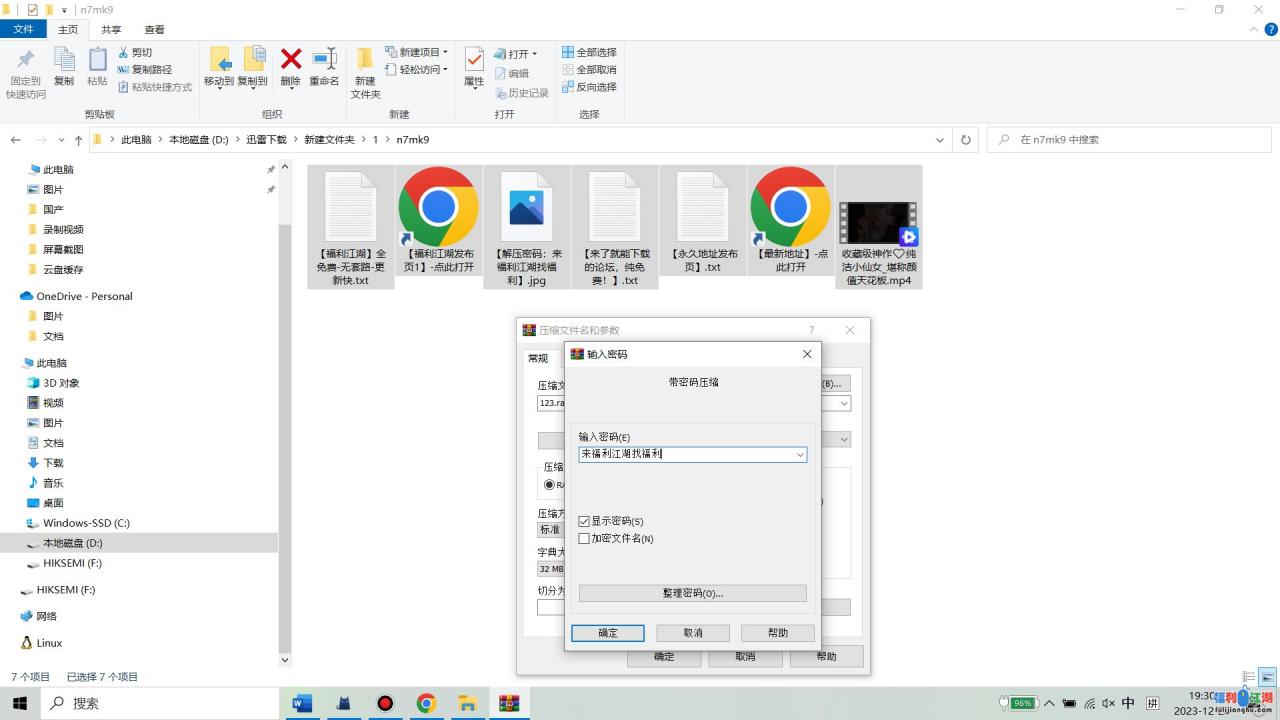
Task: Switch to the 查看 ribbon tab
Action: (x=155, y=30)
